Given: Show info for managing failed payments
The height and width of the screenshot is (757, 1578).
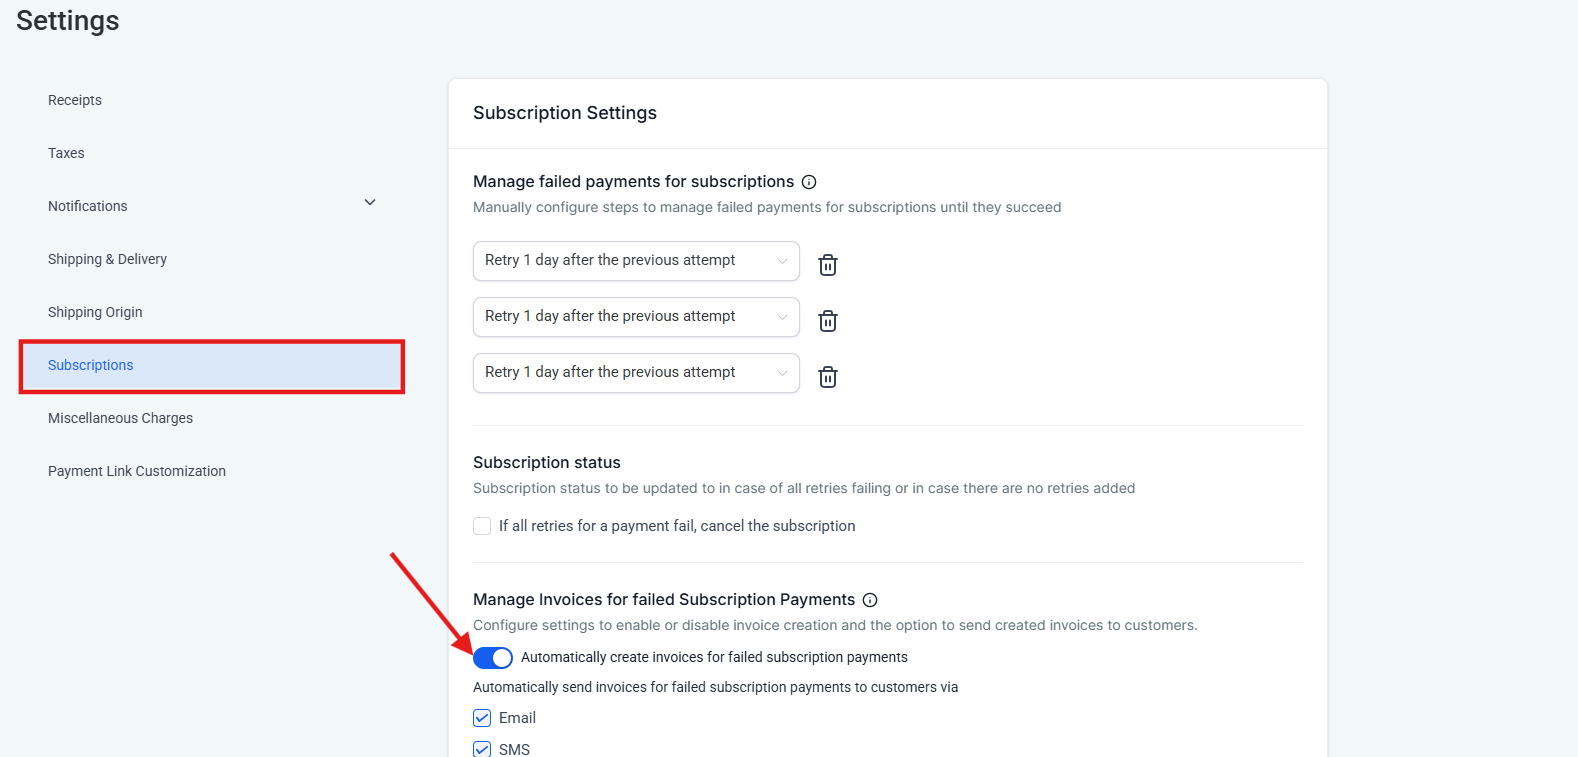Looking at the screenshot, I should (809, 182).
